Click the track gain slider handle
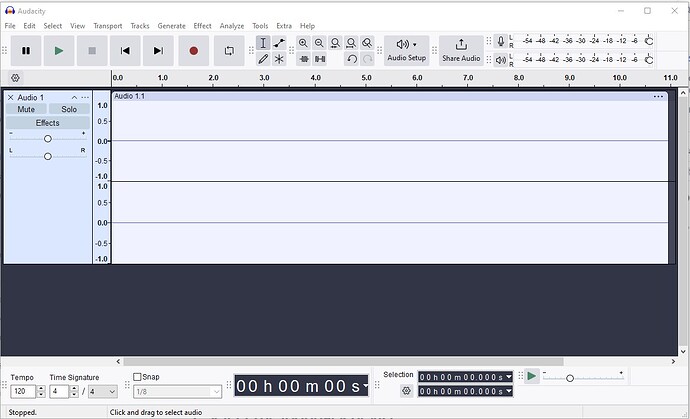 tap(48, 139)
